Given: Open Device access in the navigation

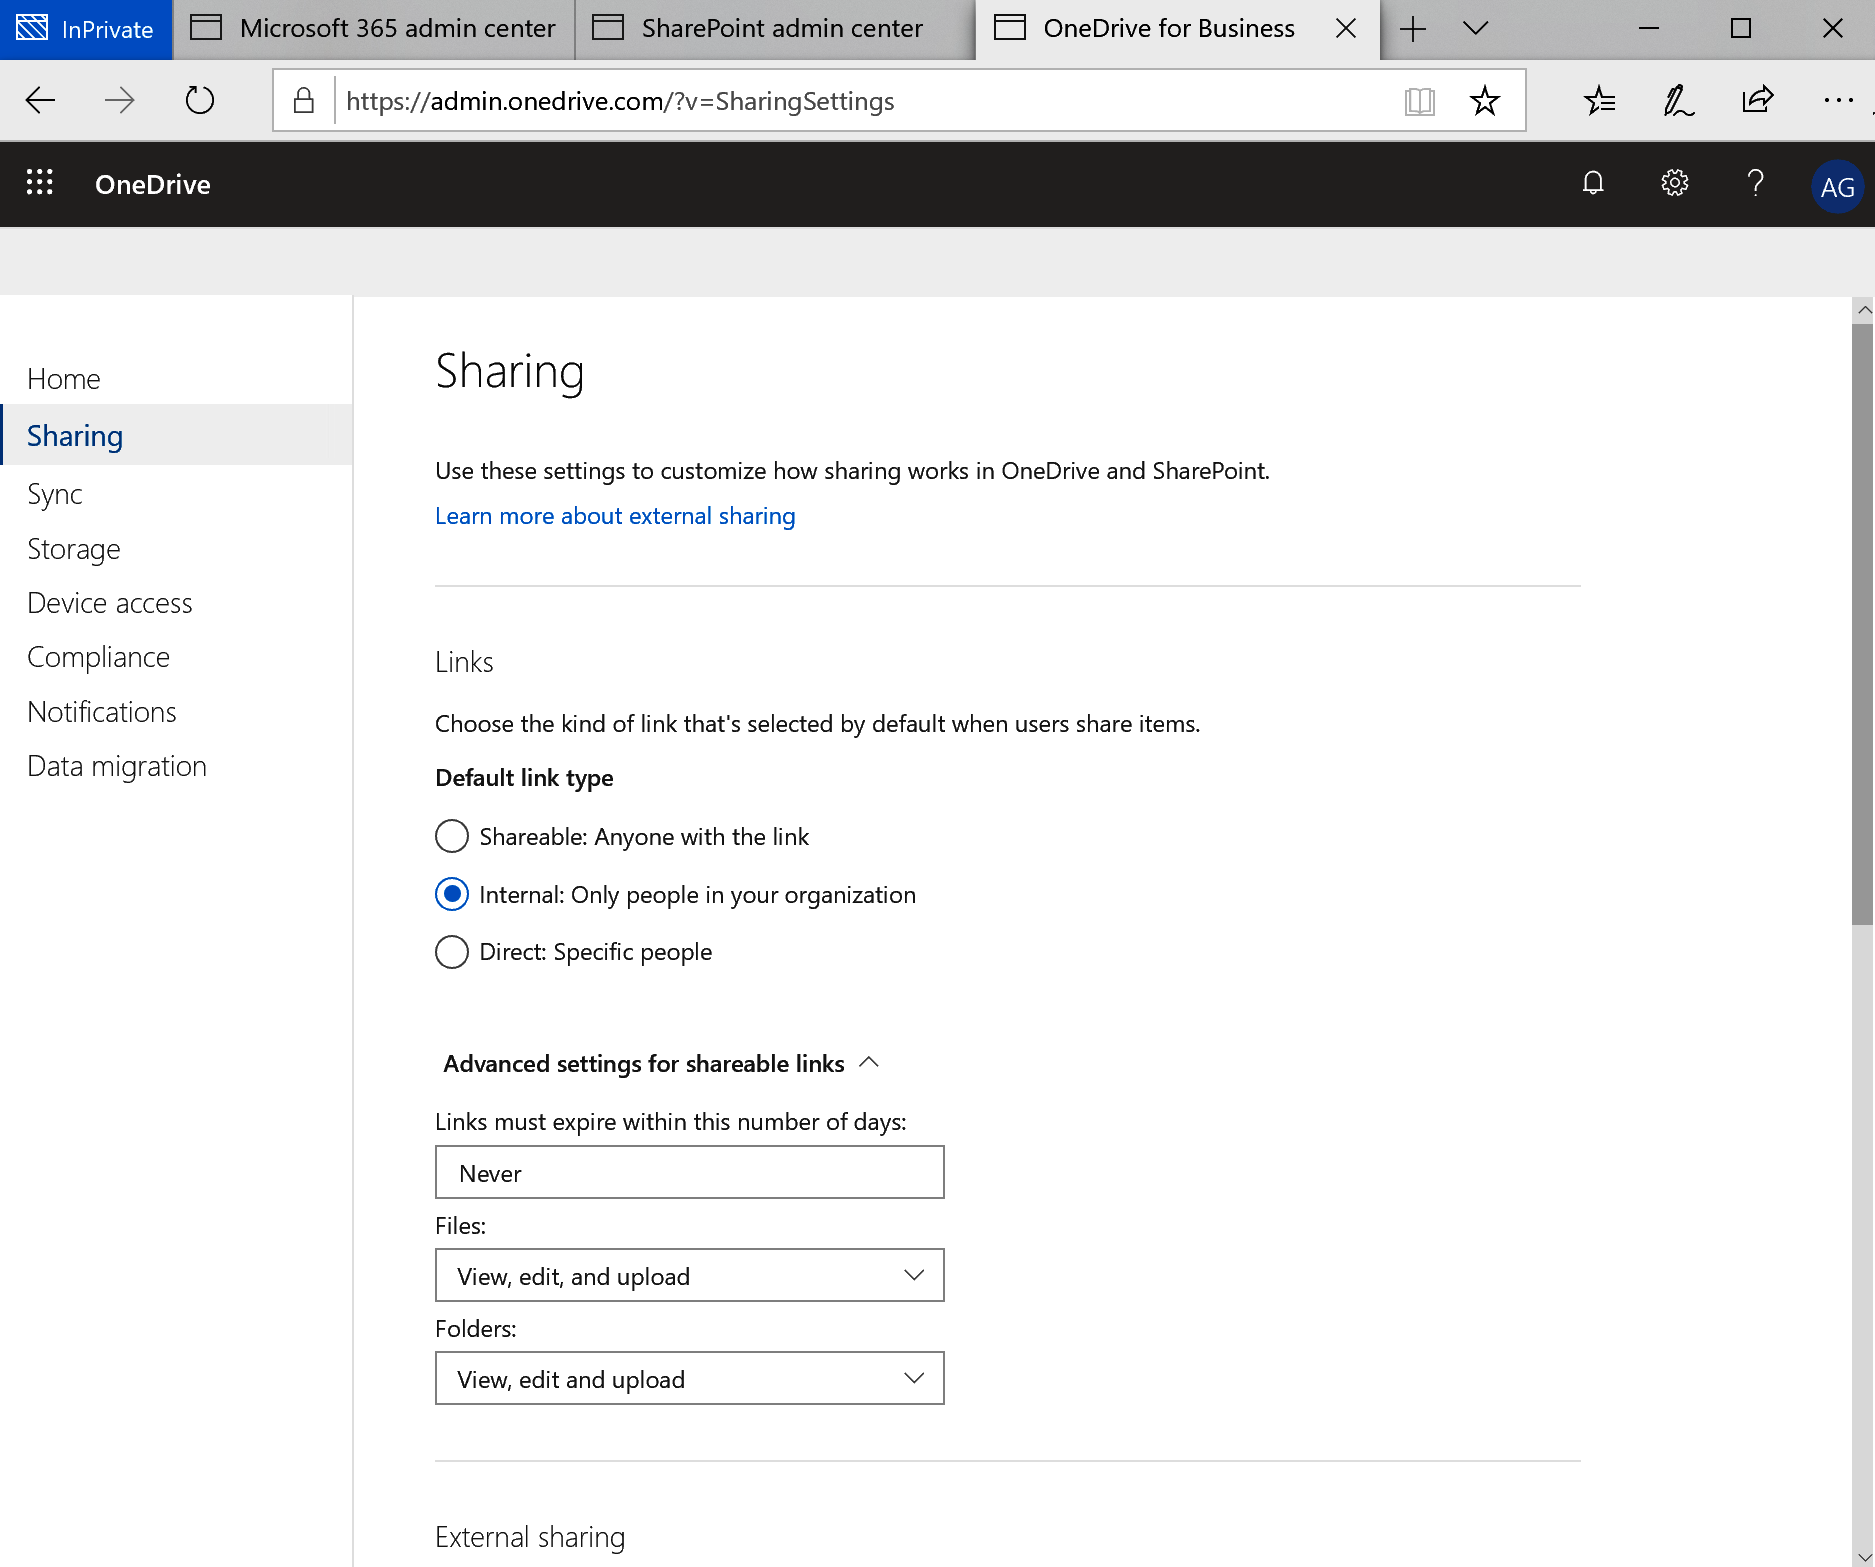Looking at the screenshot, I should click(x=110, y=603).
